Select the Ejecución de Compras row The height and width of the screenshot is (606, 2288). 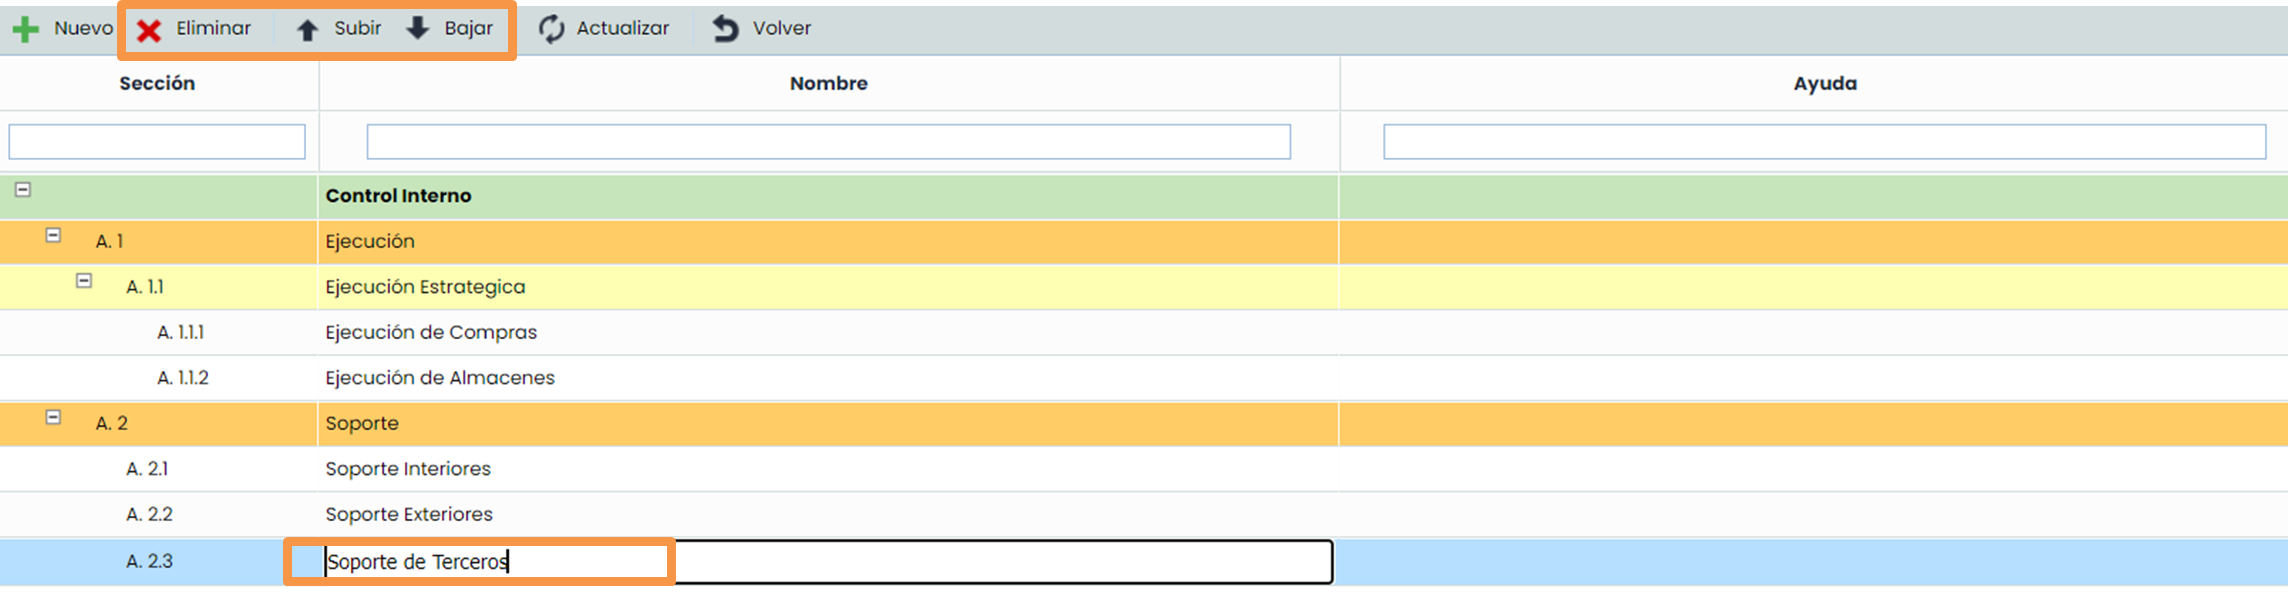pyautogui.click(x=431, y=333)
